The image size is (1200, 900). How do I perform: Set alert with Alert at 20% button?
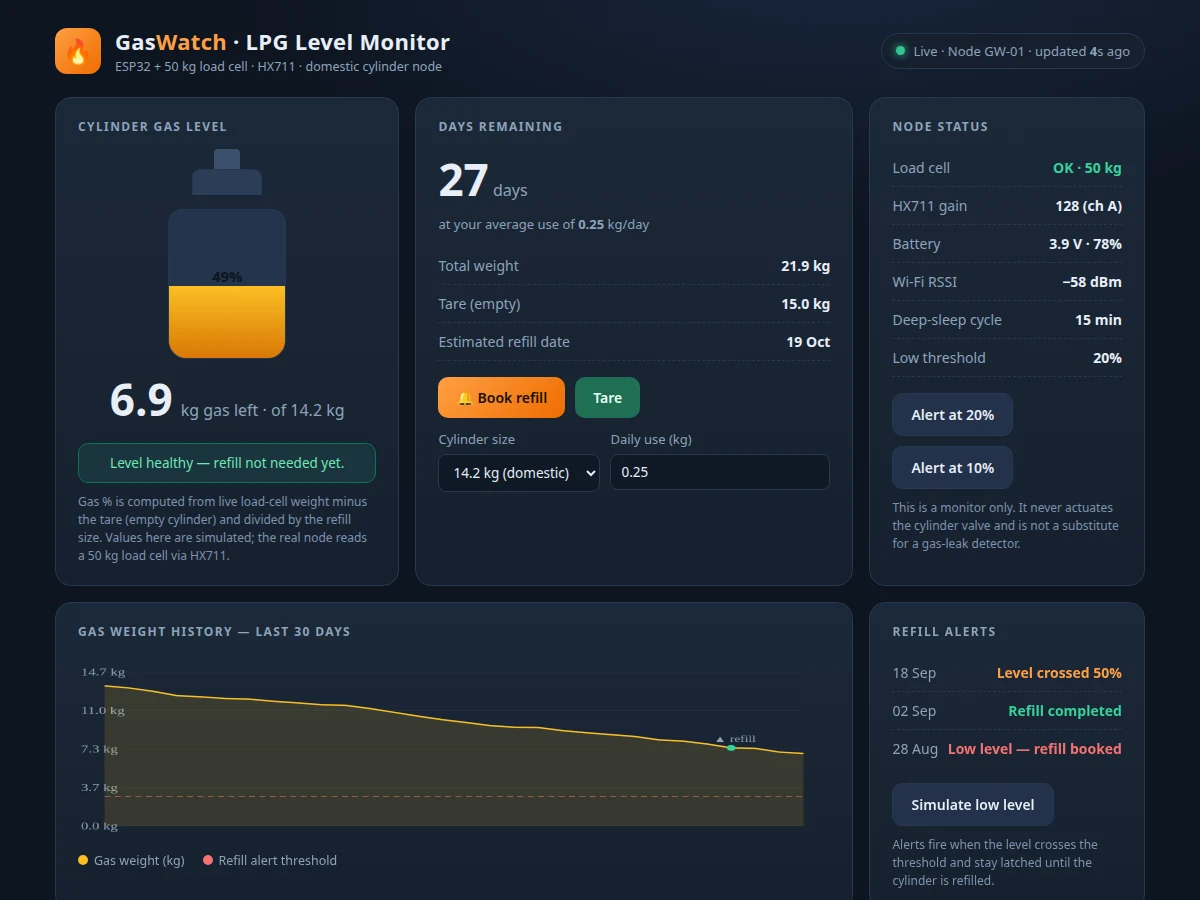(x=952, y=415)
